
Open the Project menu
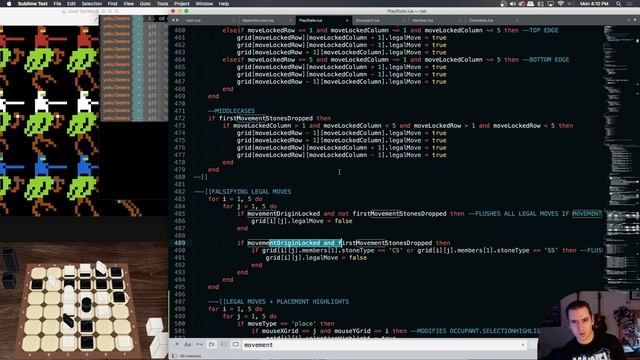[x=182, y=4]
